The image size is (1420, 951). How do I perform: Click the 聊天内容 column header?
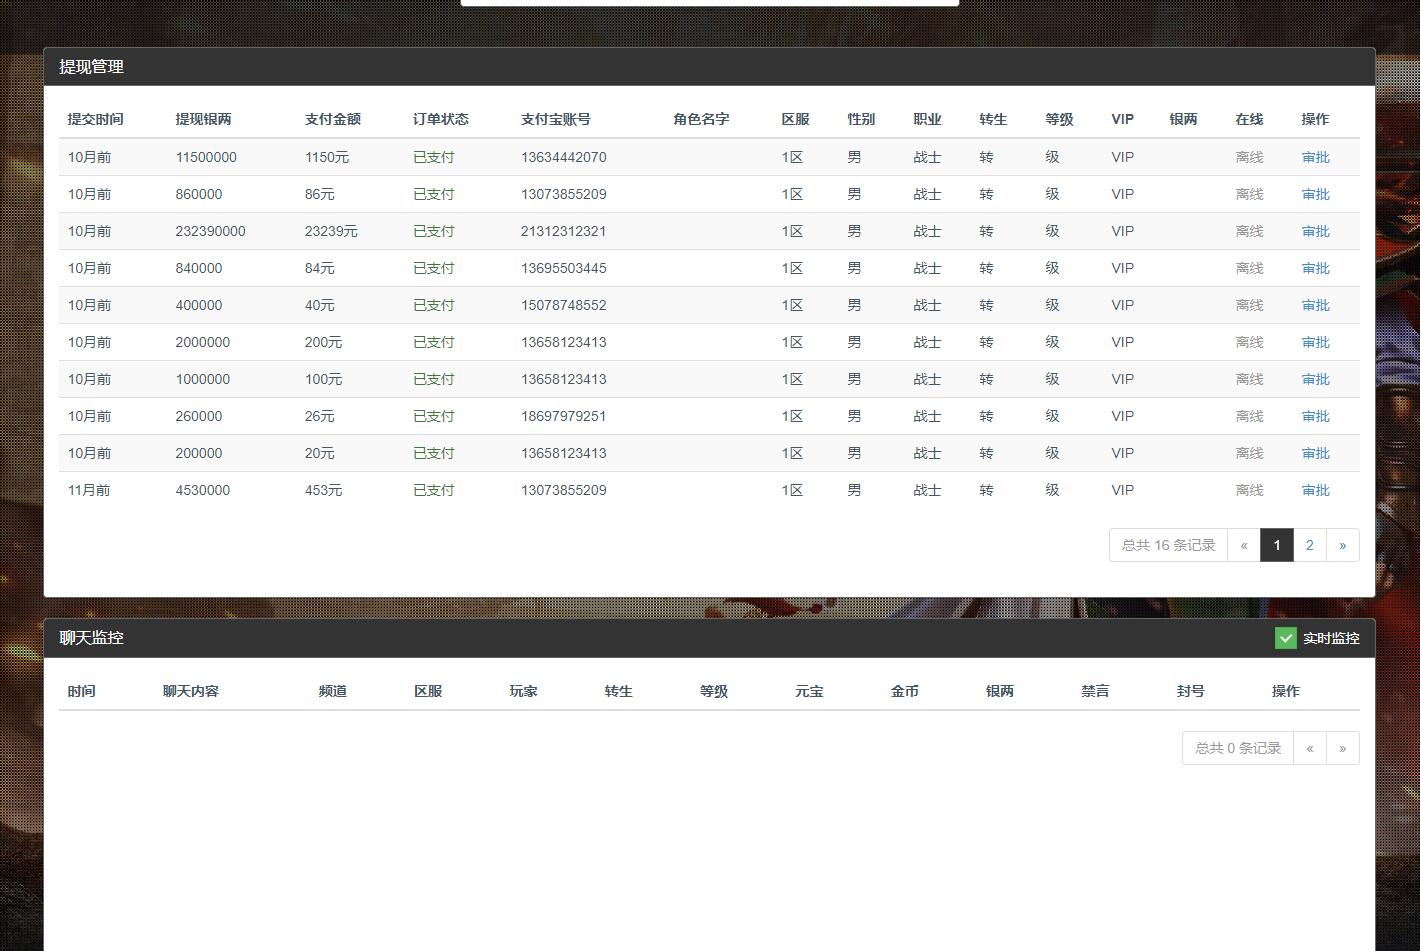191,691
